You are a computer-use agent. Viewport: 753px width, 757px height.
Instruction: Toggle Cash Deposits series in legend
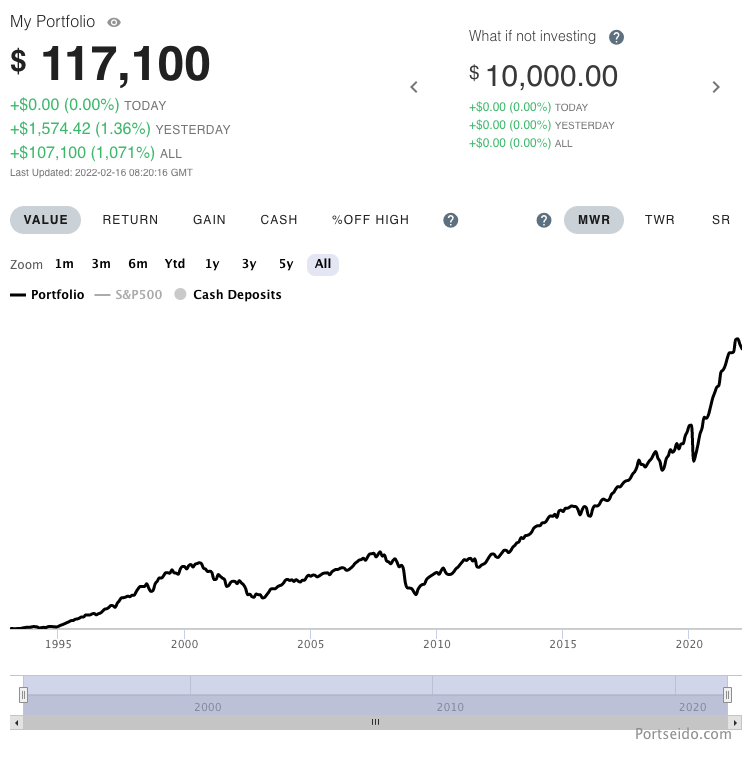(228, 295)
